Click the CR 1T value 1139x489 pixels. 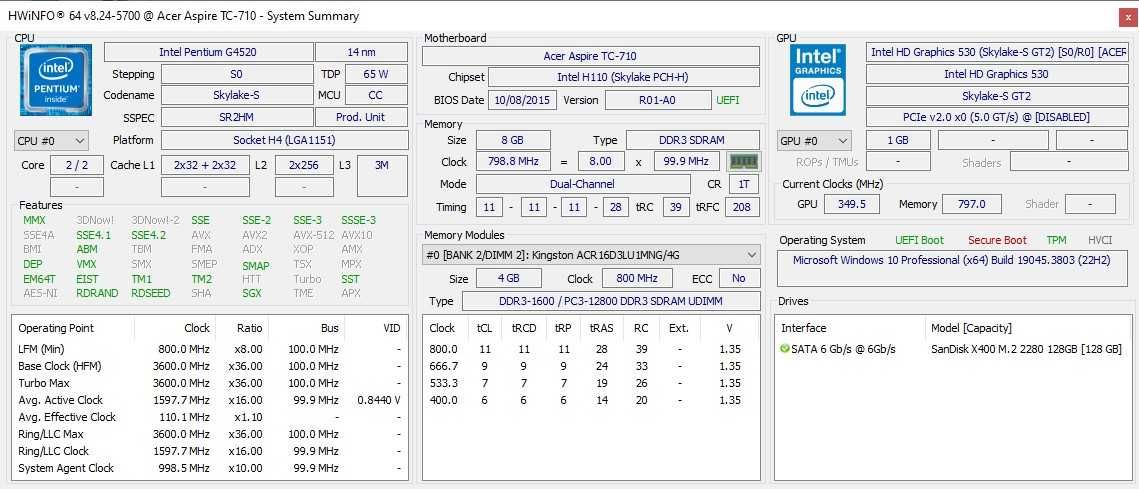click(x=743, y=185)
